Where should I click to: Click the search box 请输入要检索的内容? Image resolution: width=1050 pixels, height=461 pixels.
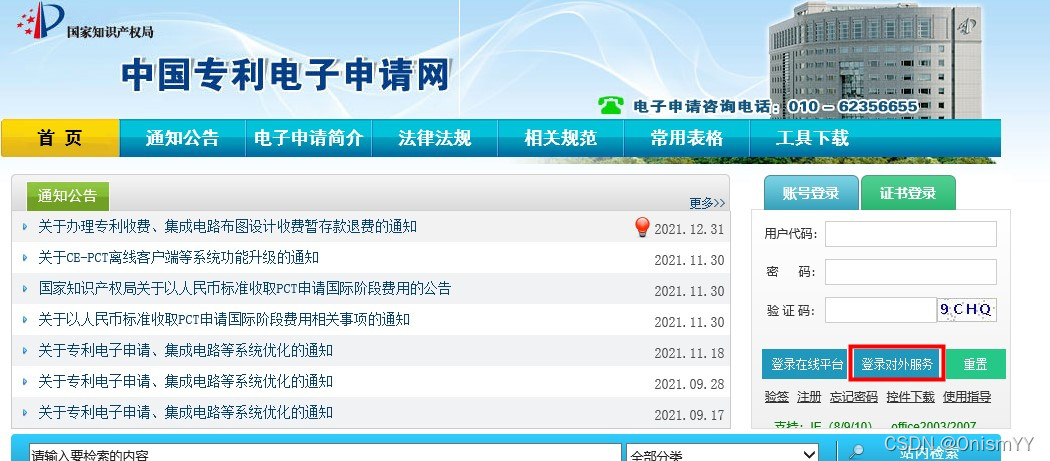325,452
